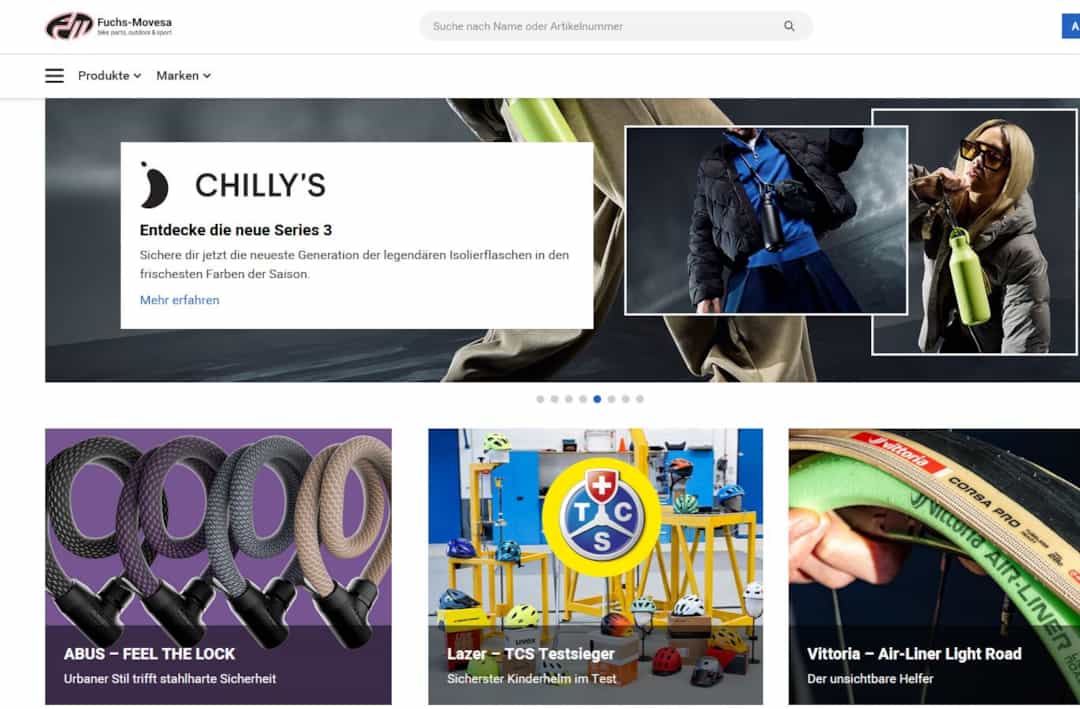
Task: Select the first carousel dot
Action: [540, 399]
